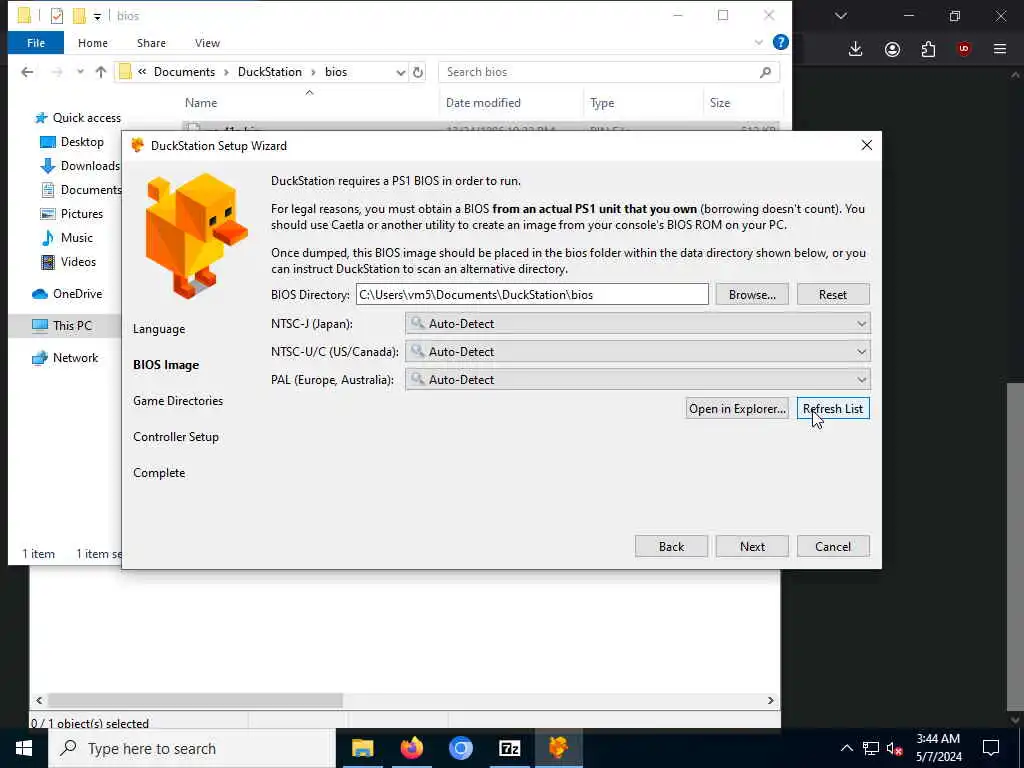Click Explorer forward arrow
1024x768 pixels.
[57, 72]
